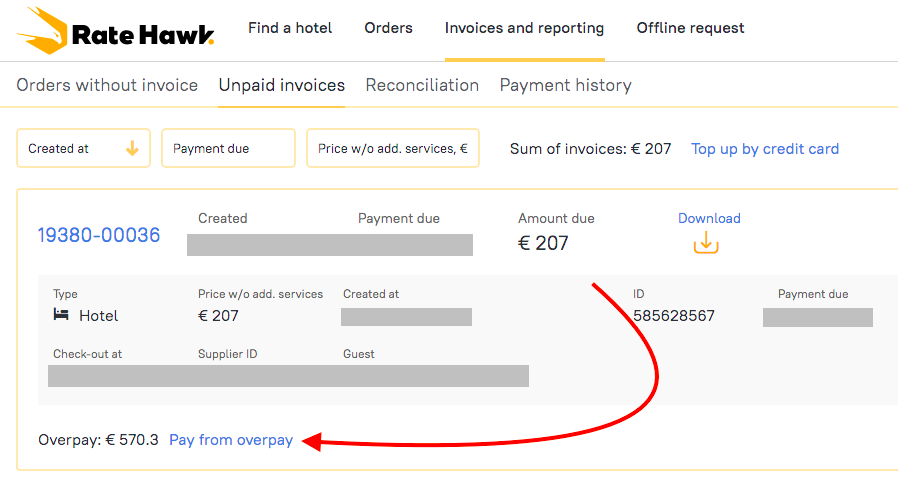Switch to Reconciliation tab
898x500 pixels.
(x=422, y=85)
